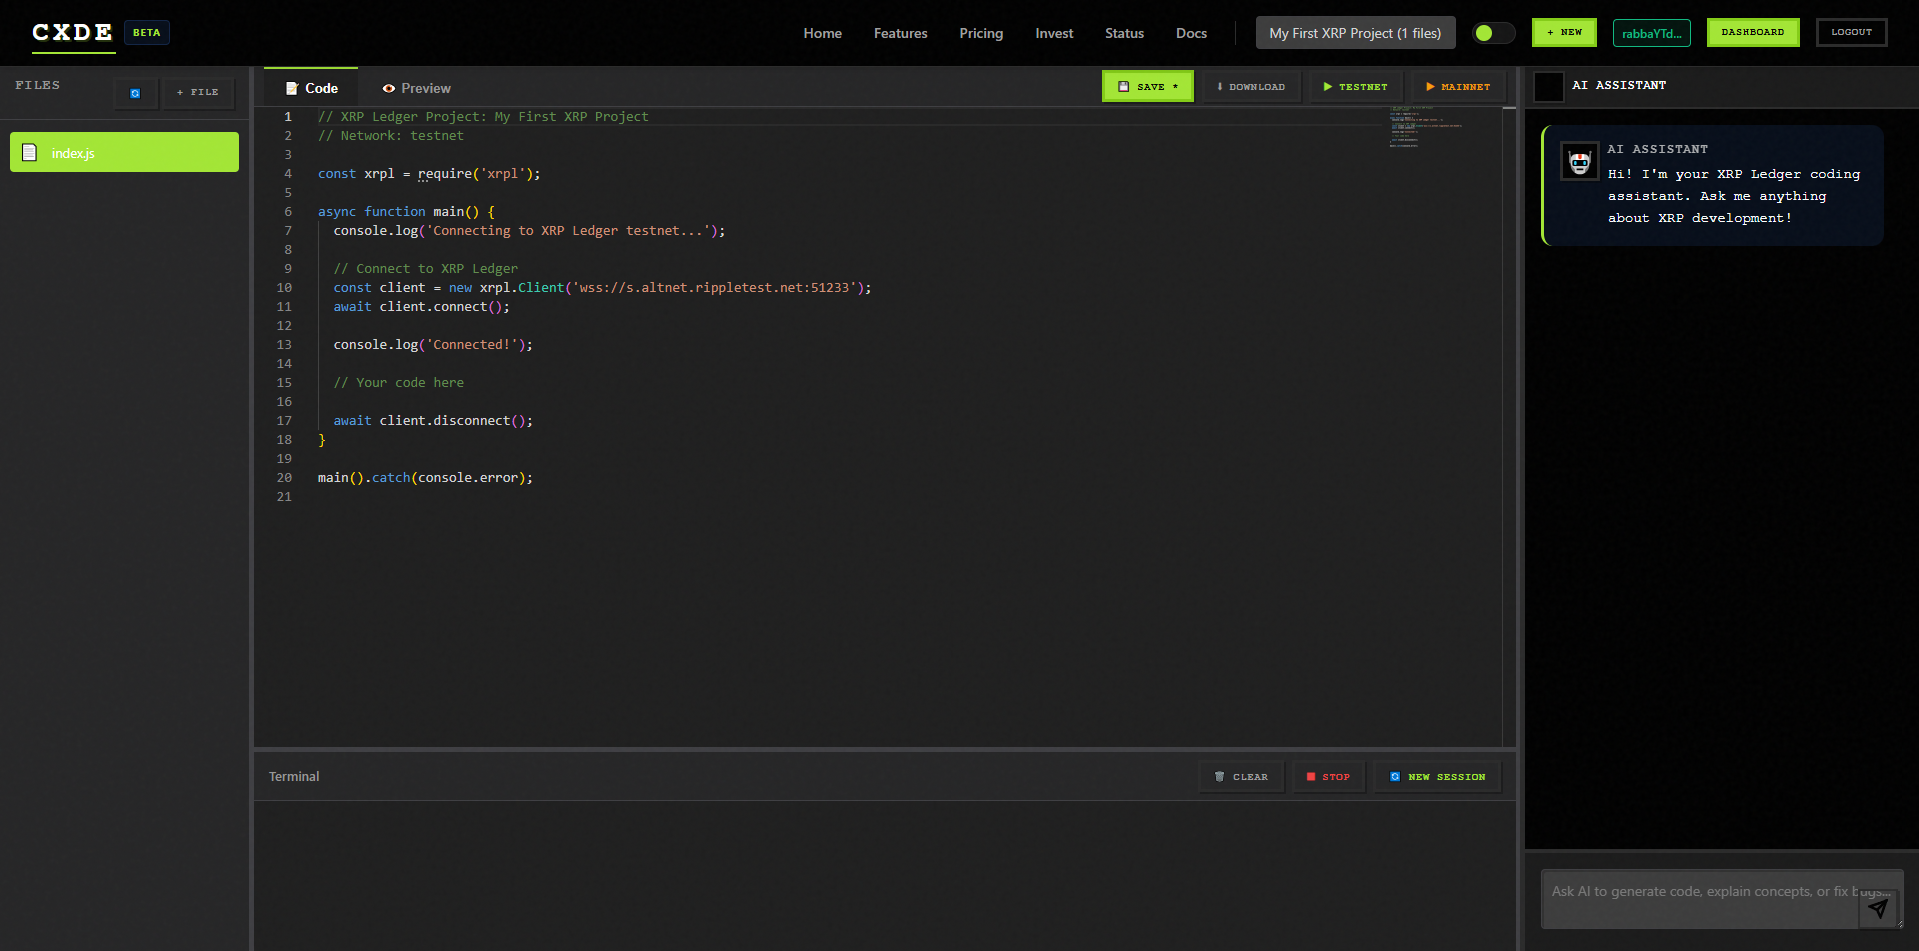This screenshot has width=1919, height=951.
Task: Switch to the Preview tab
Action: [x=415, y=88]
